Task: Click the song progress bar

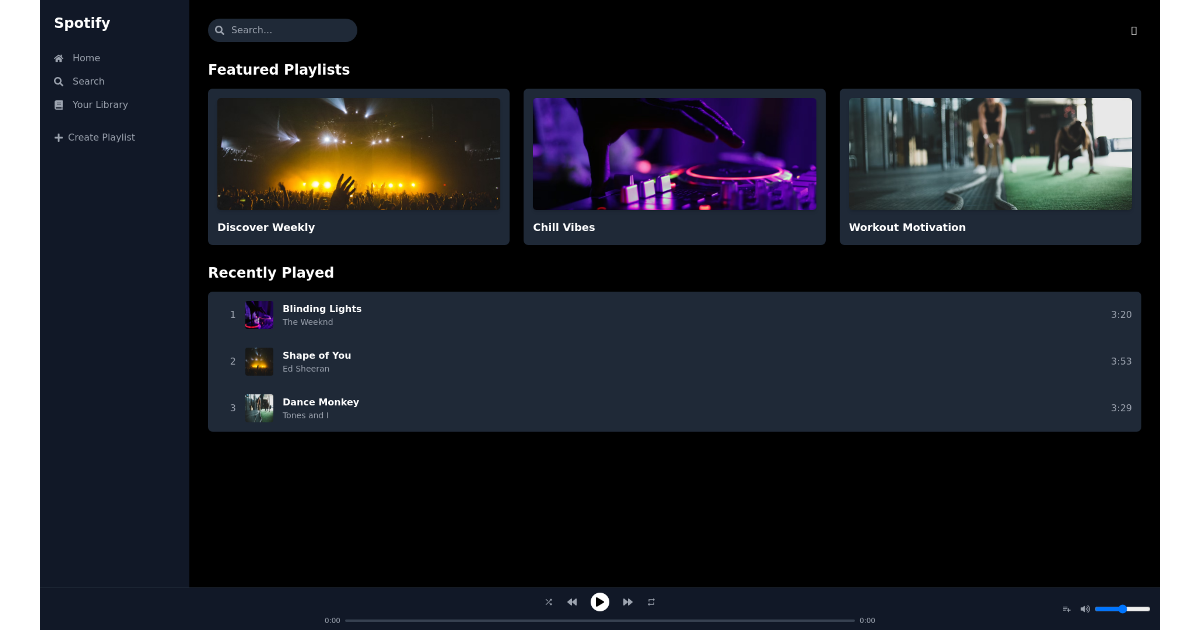Action: (x=600, y=620)
